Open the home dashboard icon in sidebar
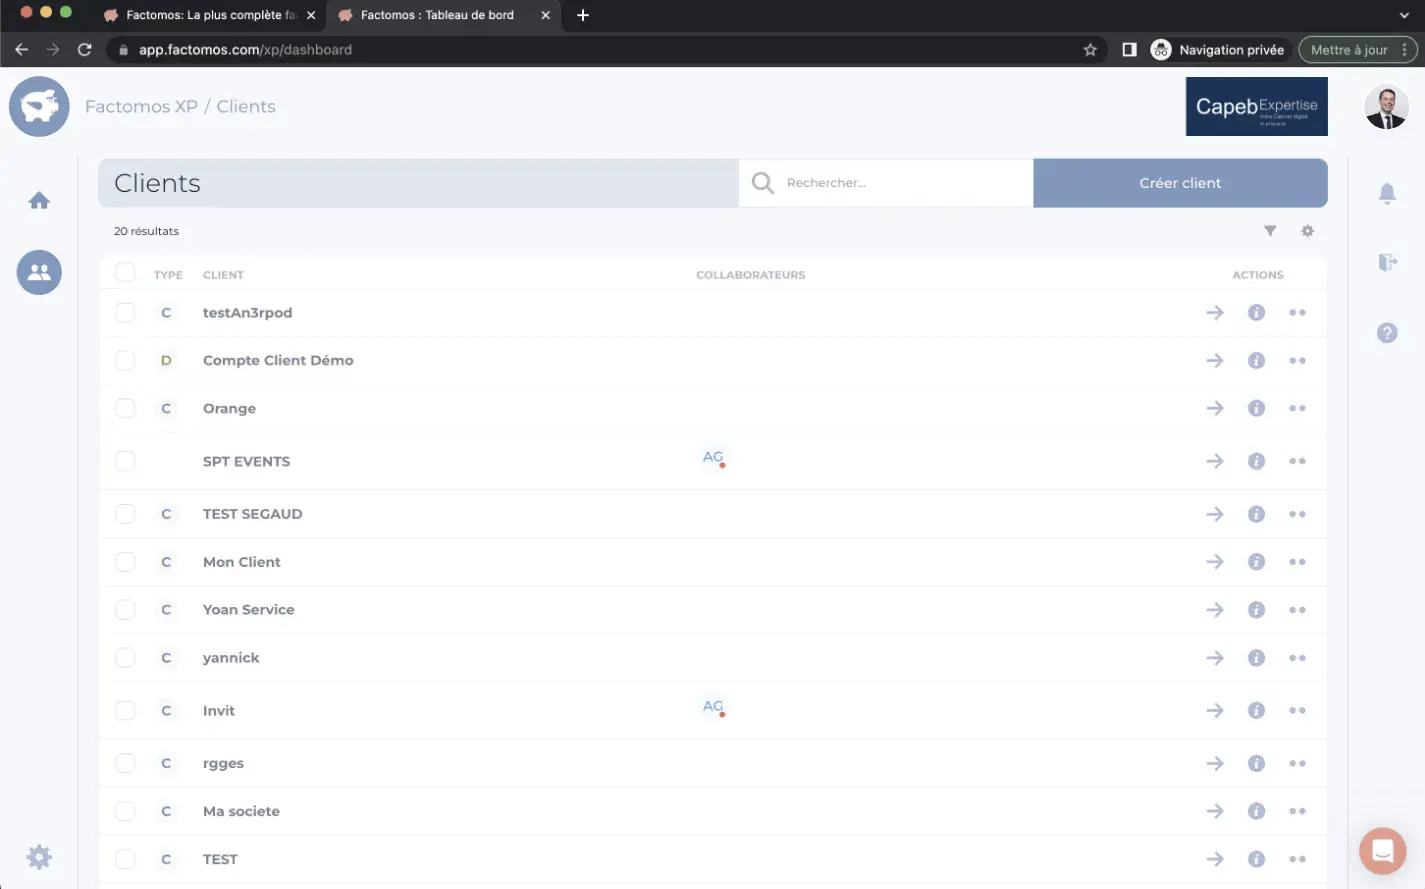1425x889 pixels. click(39, 201)
